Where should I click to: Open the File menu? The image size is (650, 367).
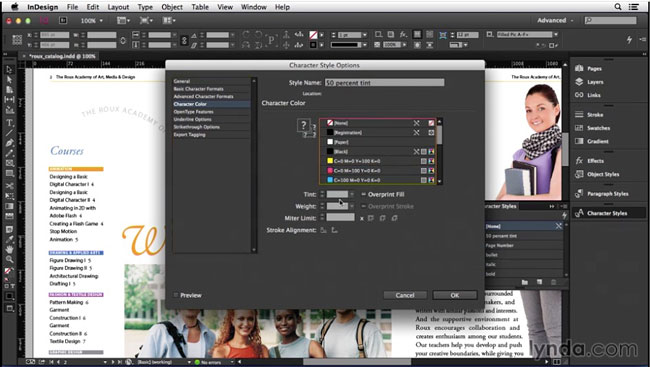click(72, 7)
